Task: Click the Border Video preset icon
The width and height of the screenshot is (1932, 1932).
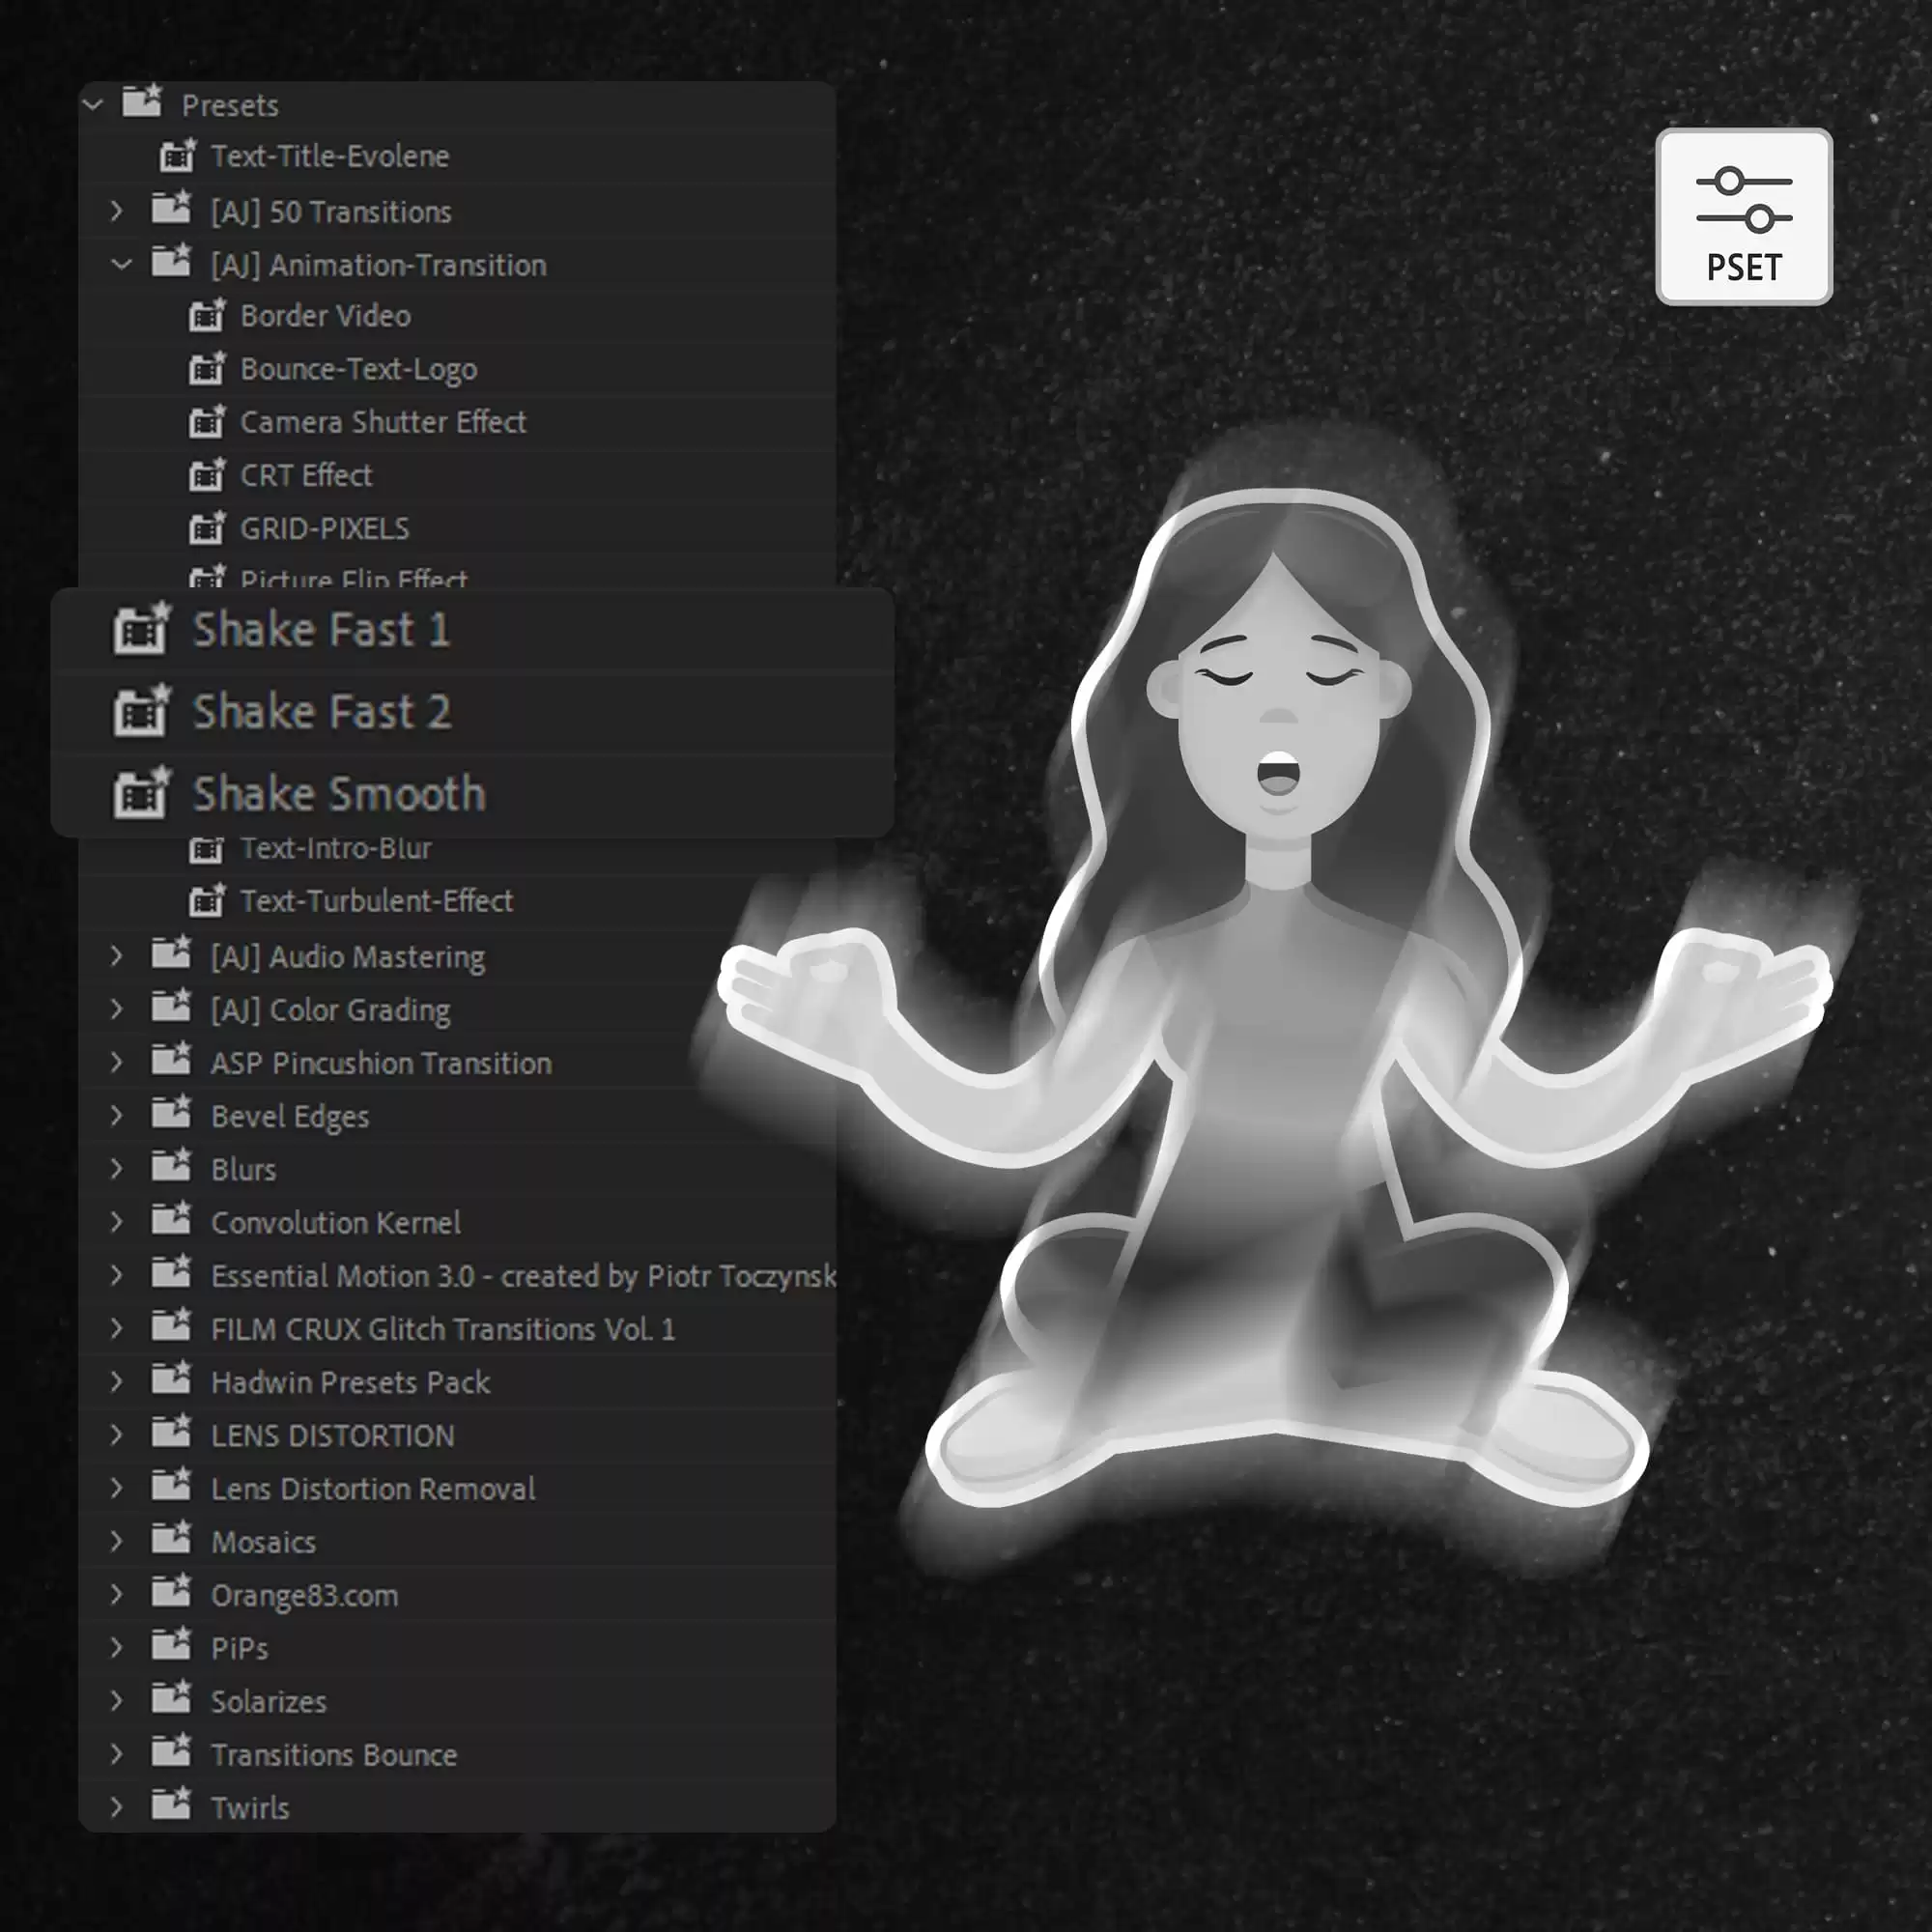Action: (x=207, y=316)
